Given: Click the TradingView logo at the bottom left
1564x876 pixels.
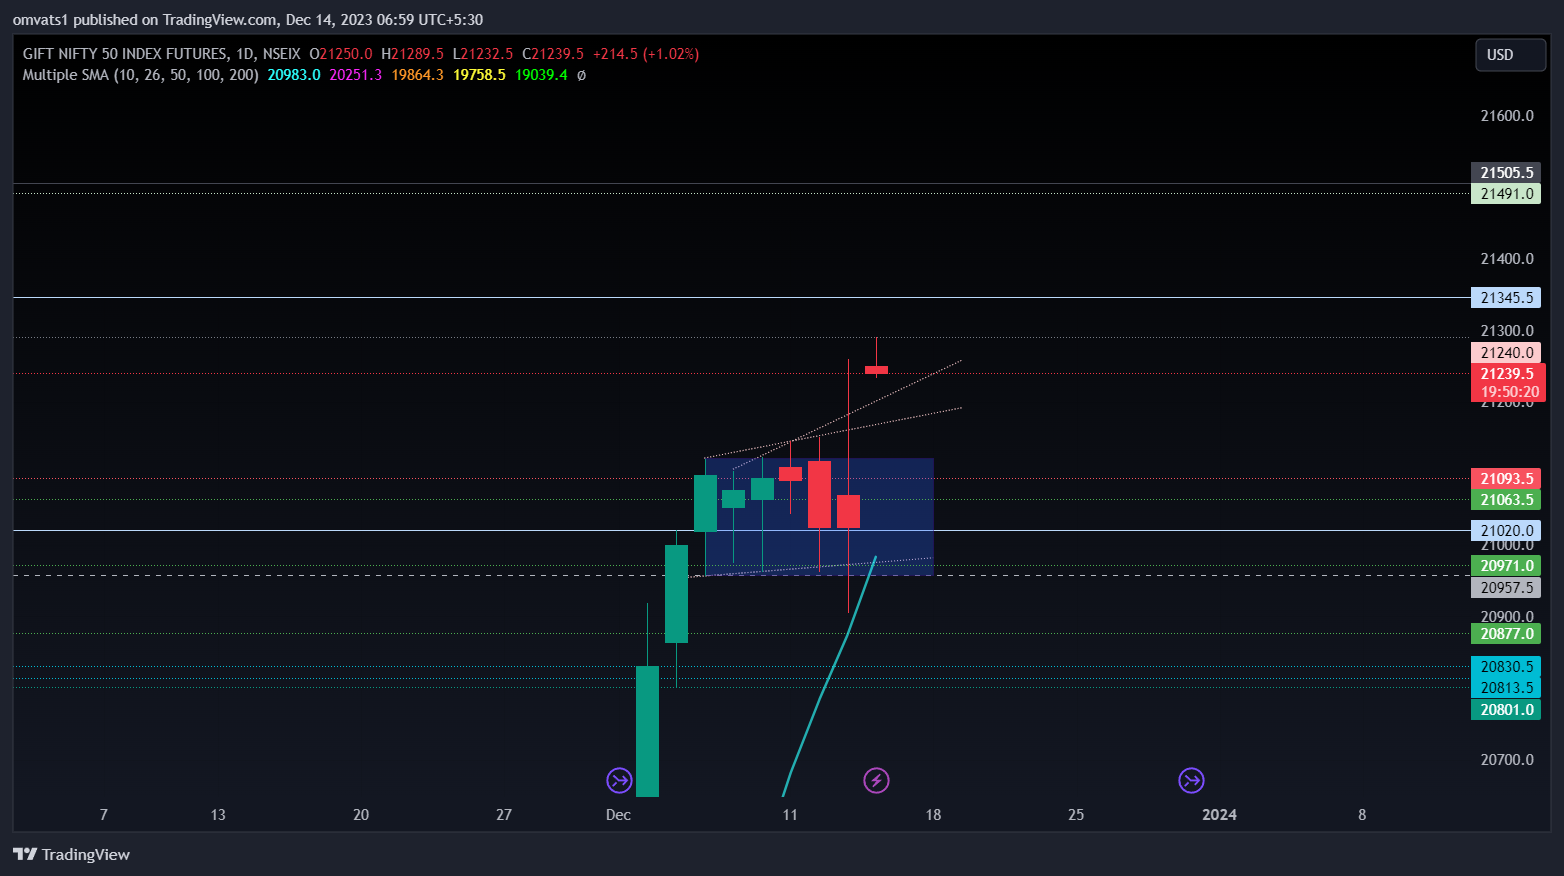Looking at the screenshot, I should tap(71, 854).
